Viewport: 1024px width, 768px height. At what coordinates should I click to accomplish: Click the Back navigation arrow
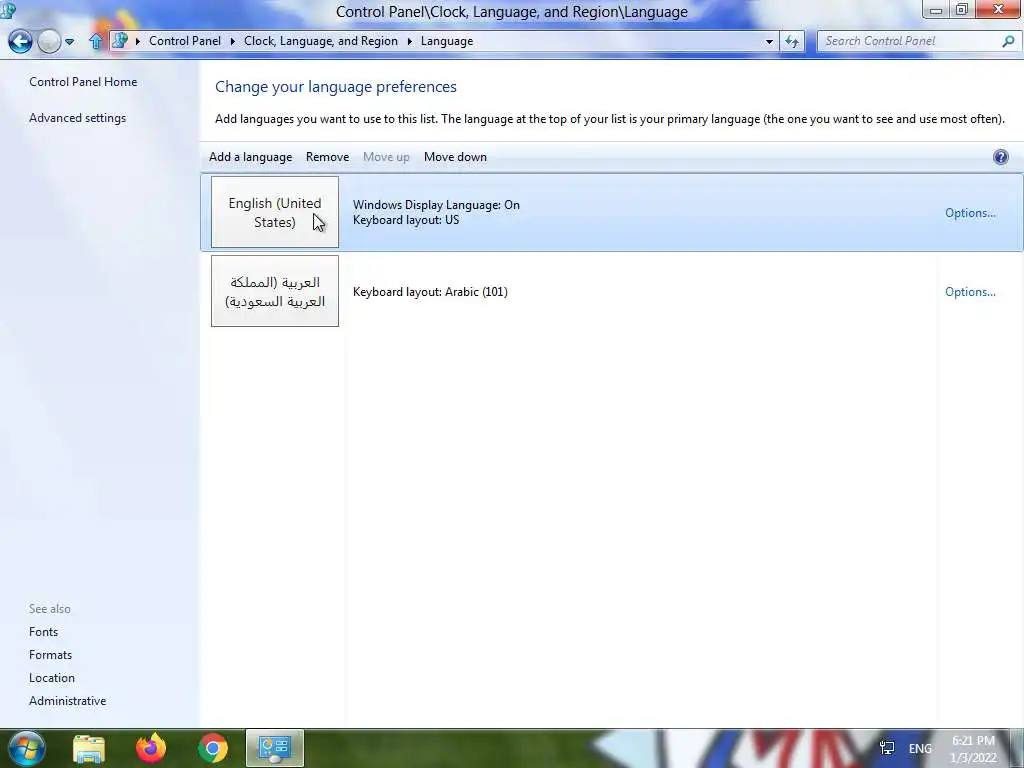tap(20, 41)
